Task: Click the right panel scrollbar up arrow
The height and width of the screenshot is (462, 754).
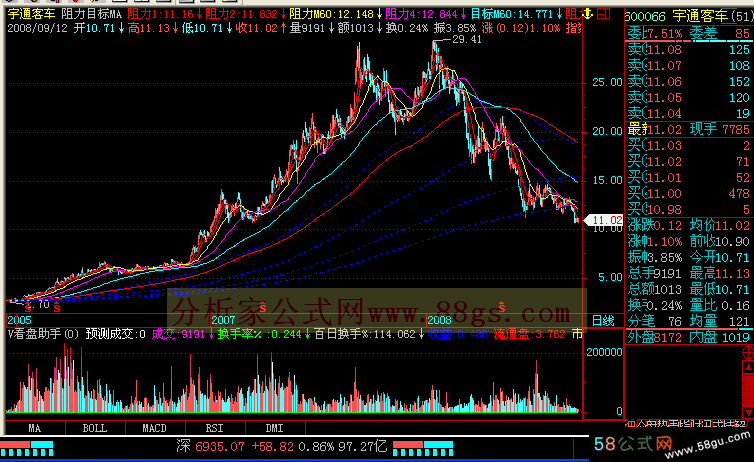Action: (x=748, y=367)
